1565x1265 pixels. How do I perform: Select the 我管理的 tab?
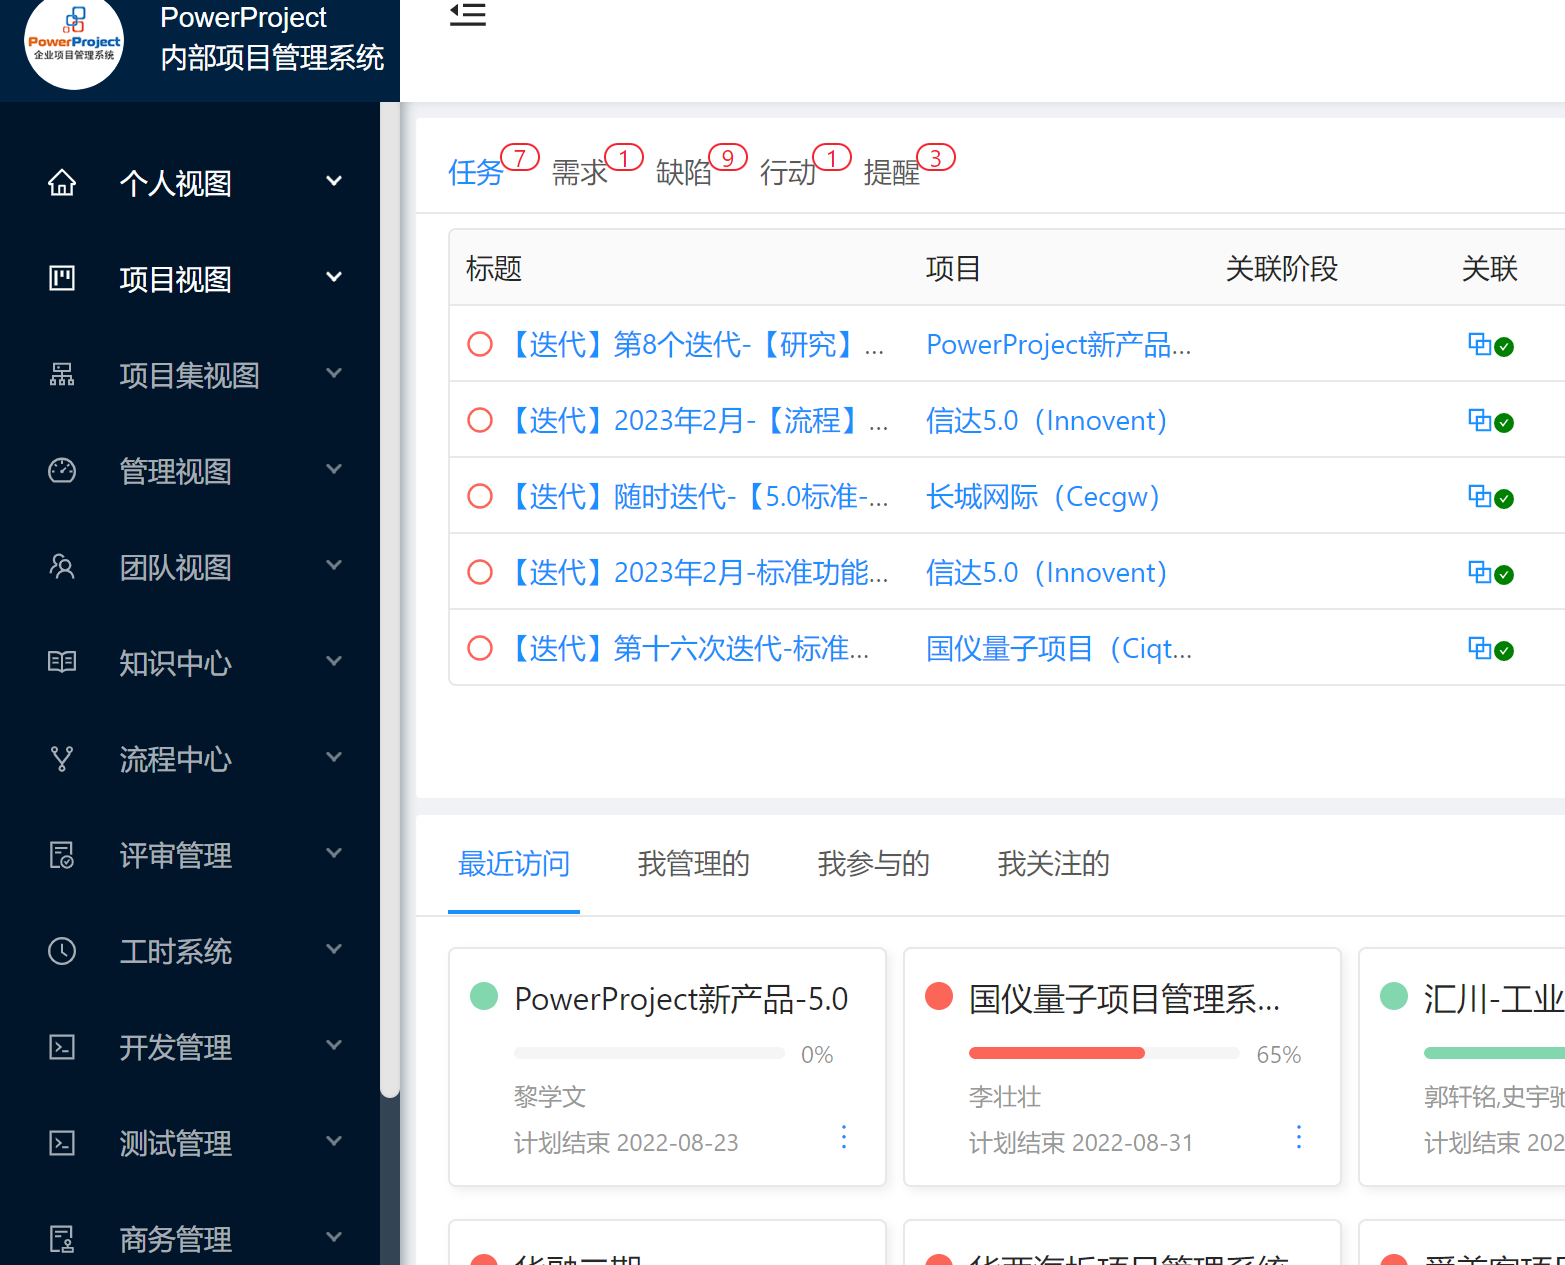[694, 864]
